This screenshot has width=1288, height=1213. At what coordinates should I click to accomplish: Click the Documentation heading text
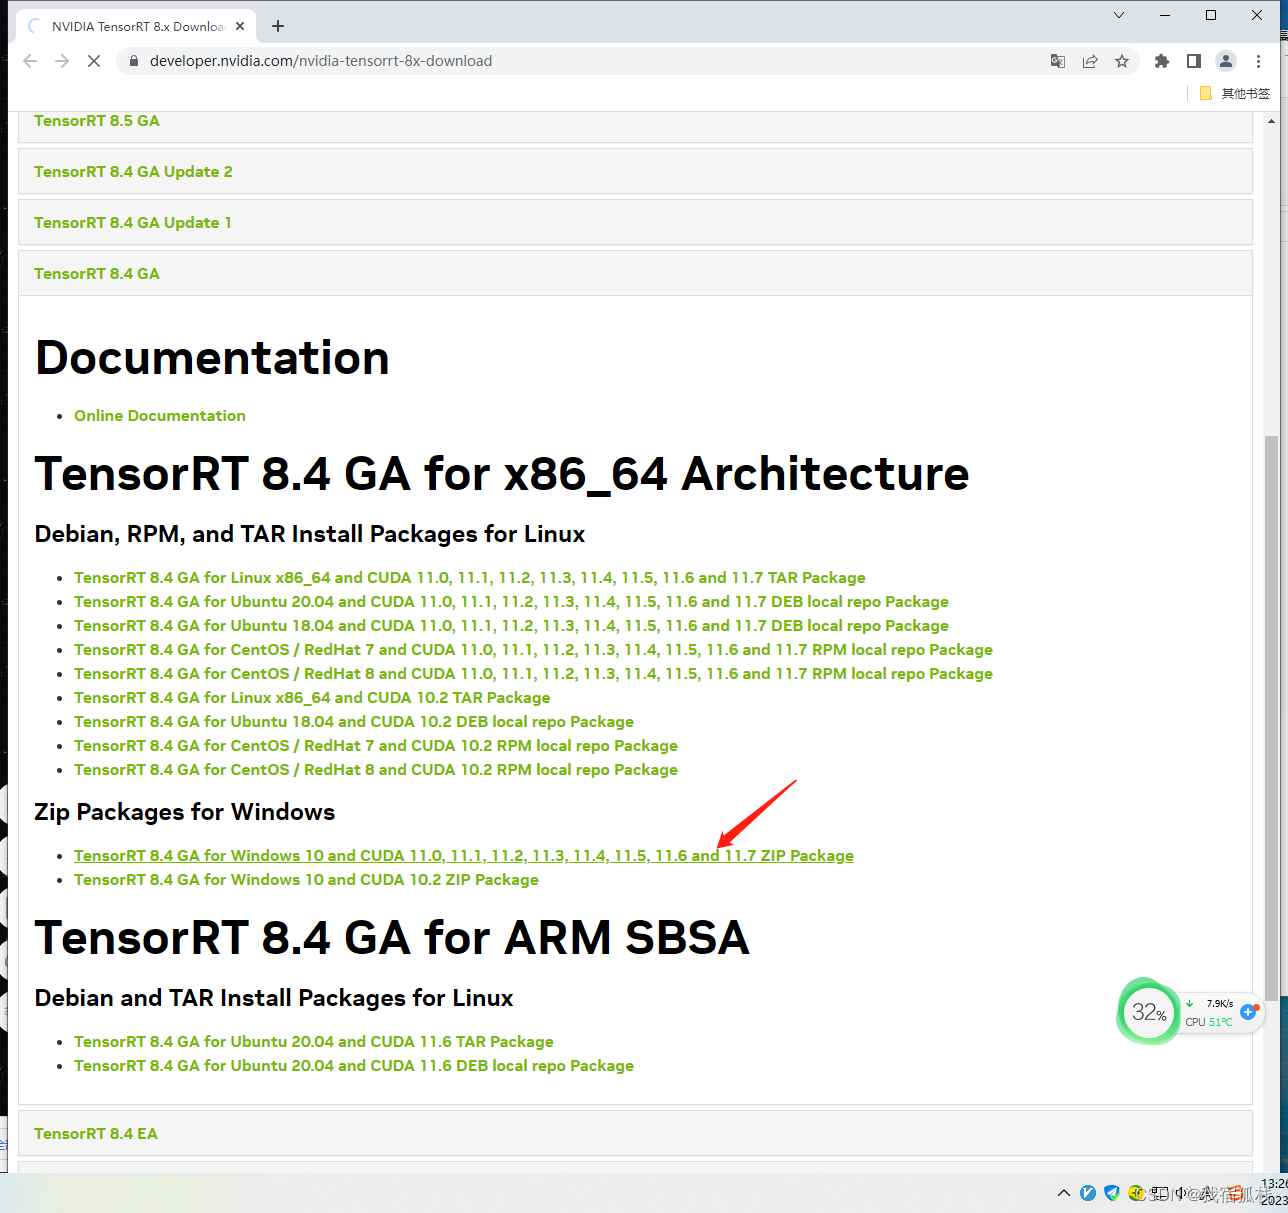point(212,358)
